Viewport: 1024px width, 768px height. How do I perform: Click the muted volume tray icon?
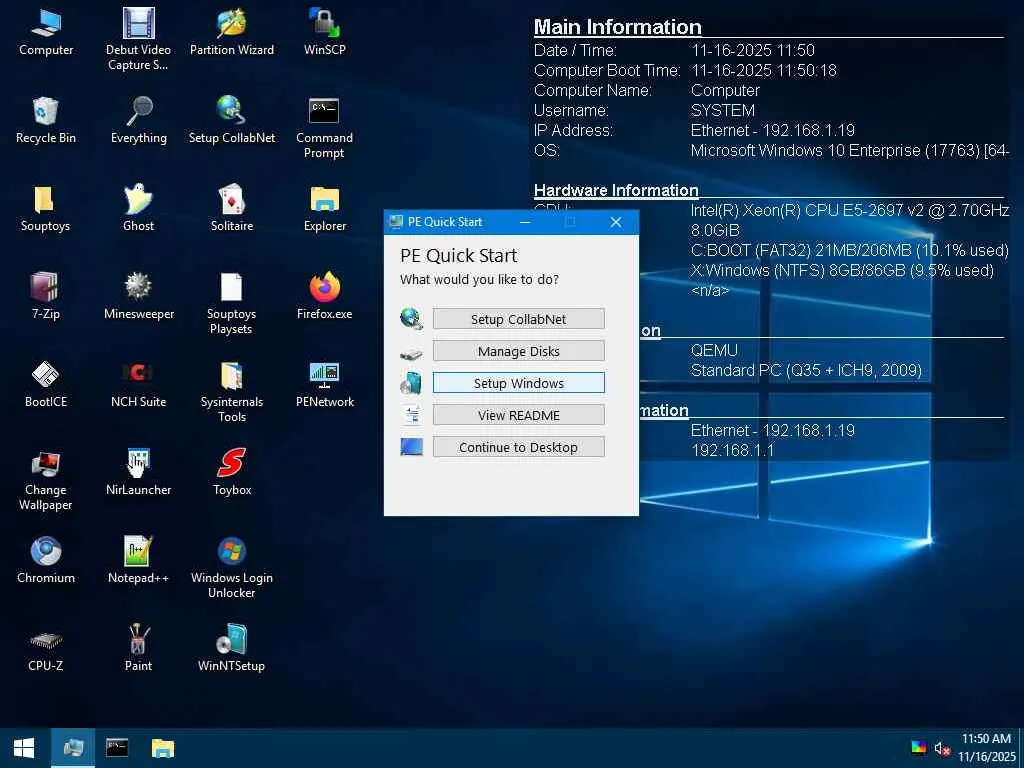tap(941, 748)
